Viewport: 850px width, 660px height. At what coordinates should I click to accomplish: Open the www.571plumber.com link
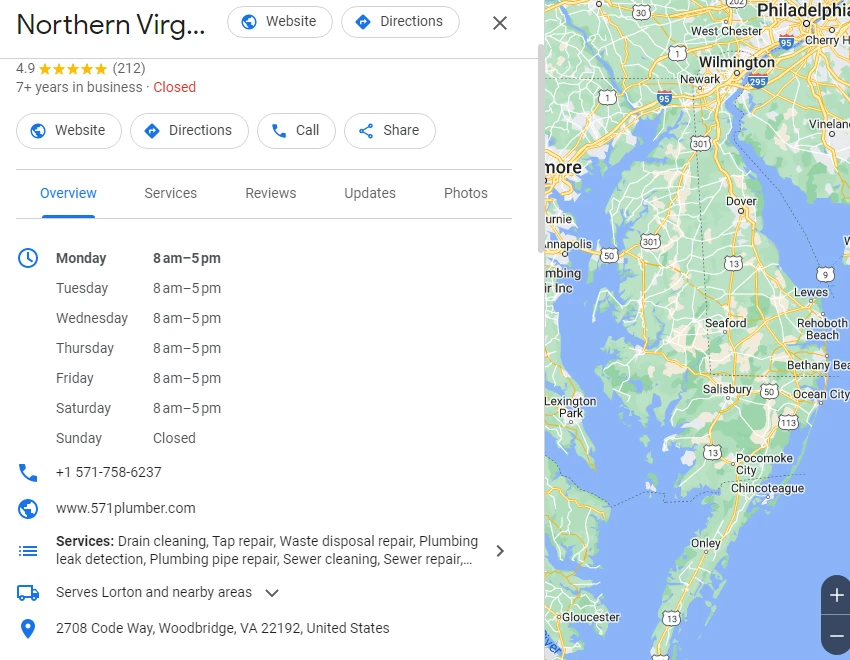coord(125,508)
